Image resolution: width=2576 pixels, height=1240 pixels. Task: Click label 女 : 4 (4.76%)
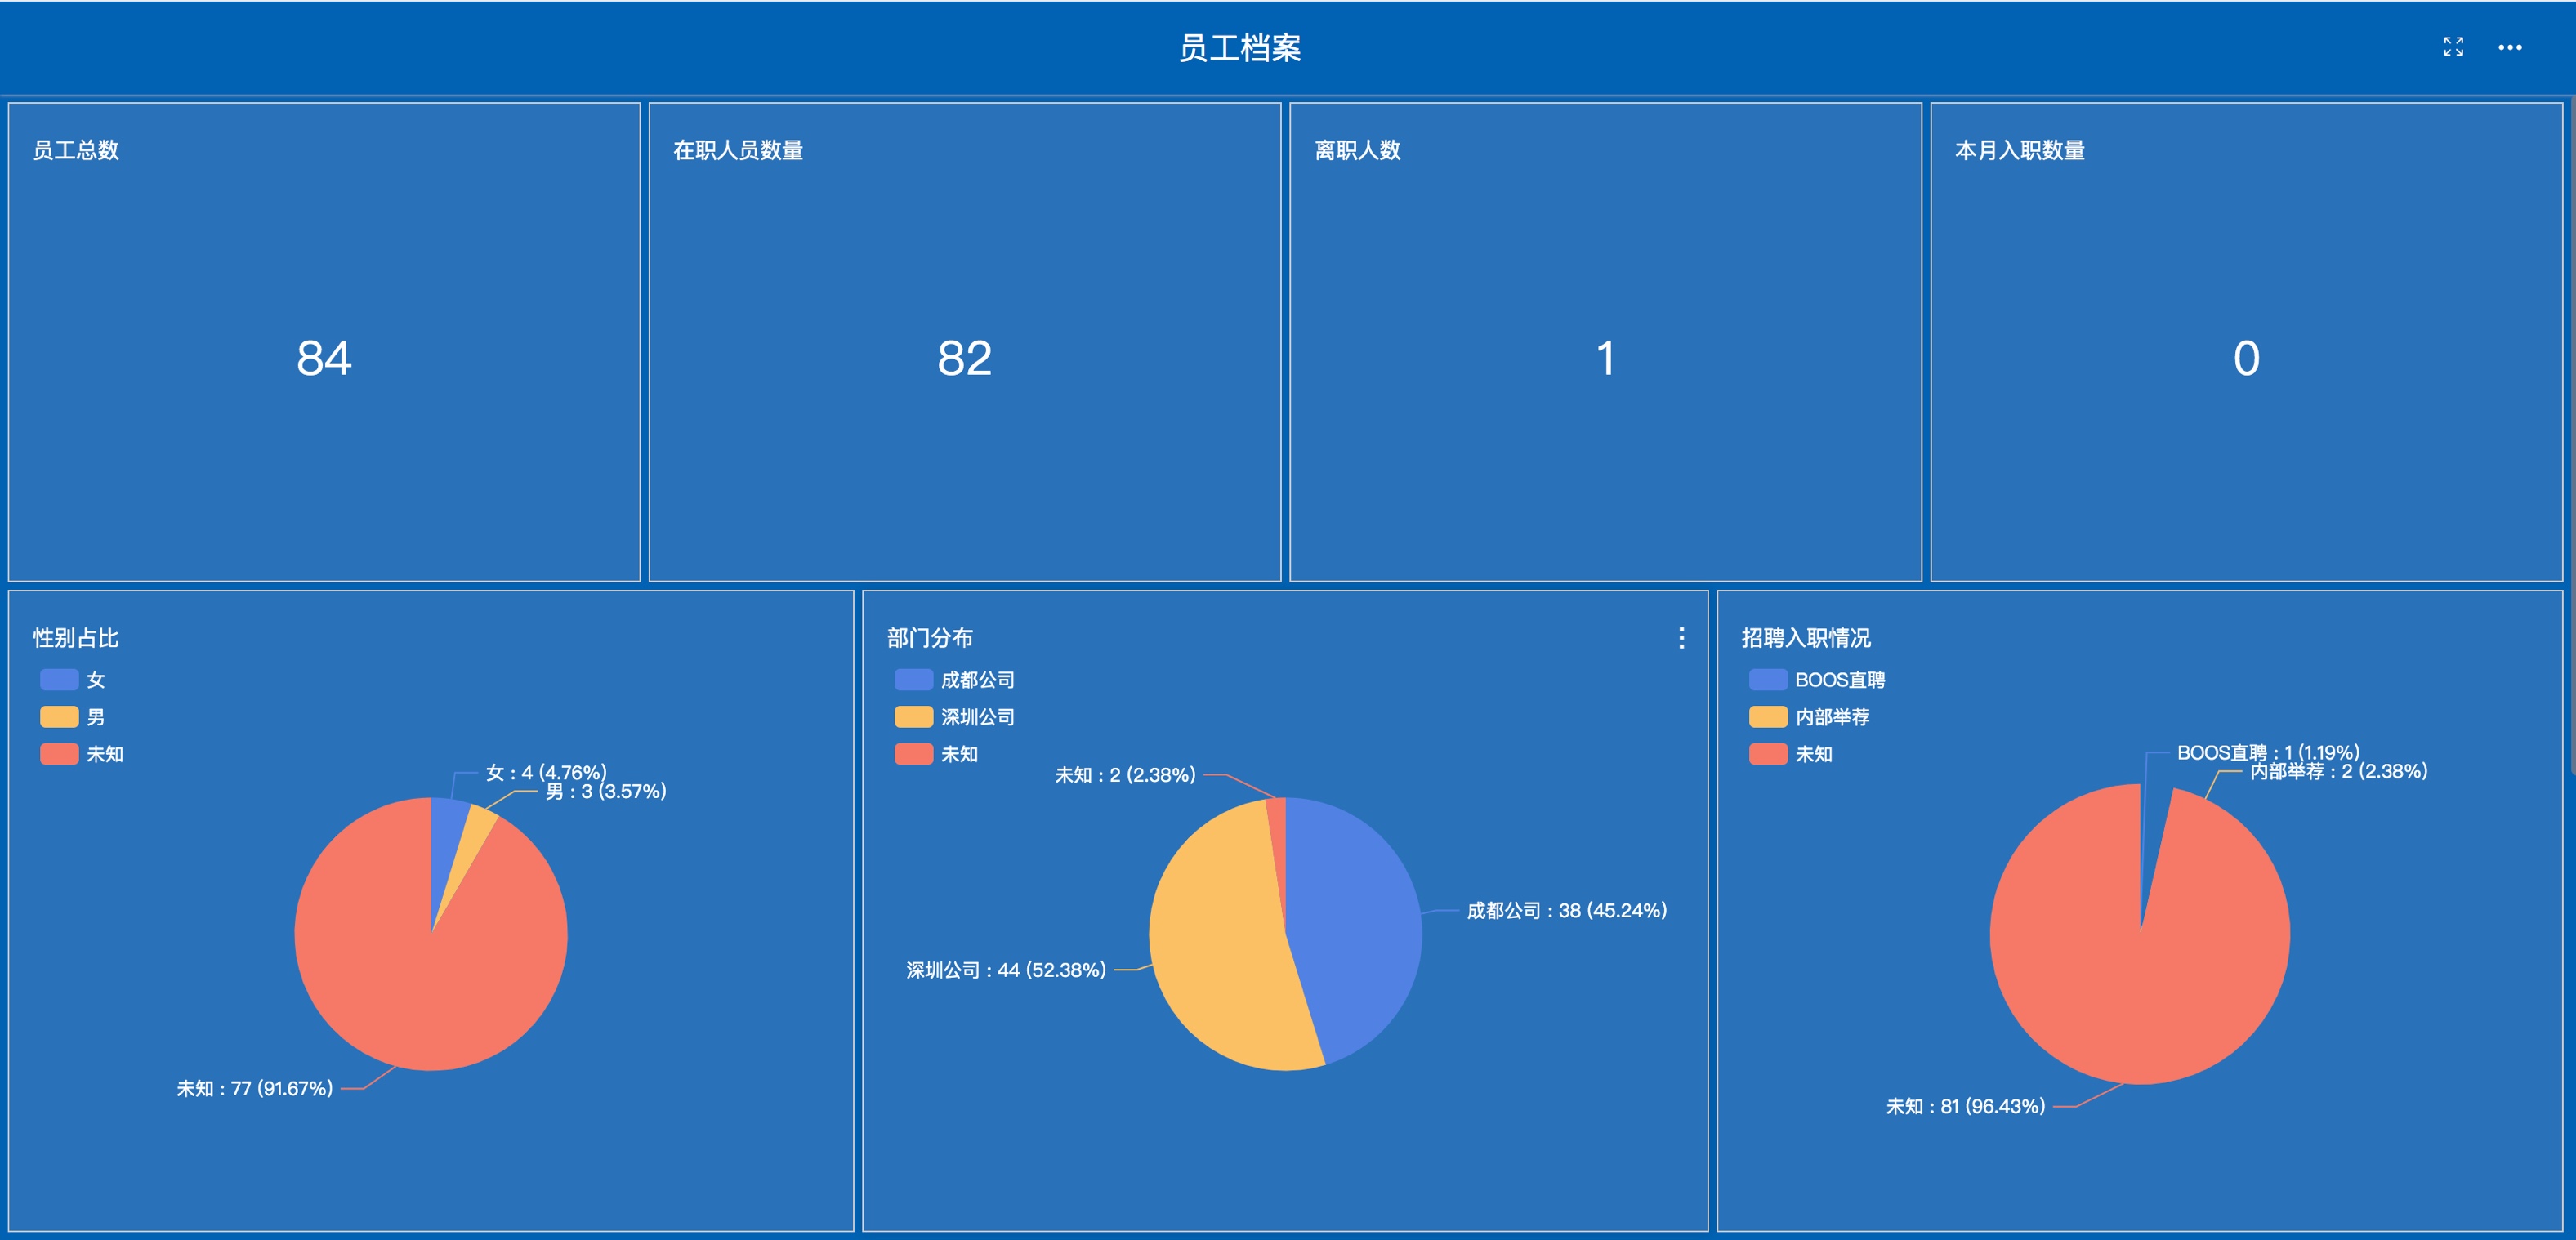(546, 772)
